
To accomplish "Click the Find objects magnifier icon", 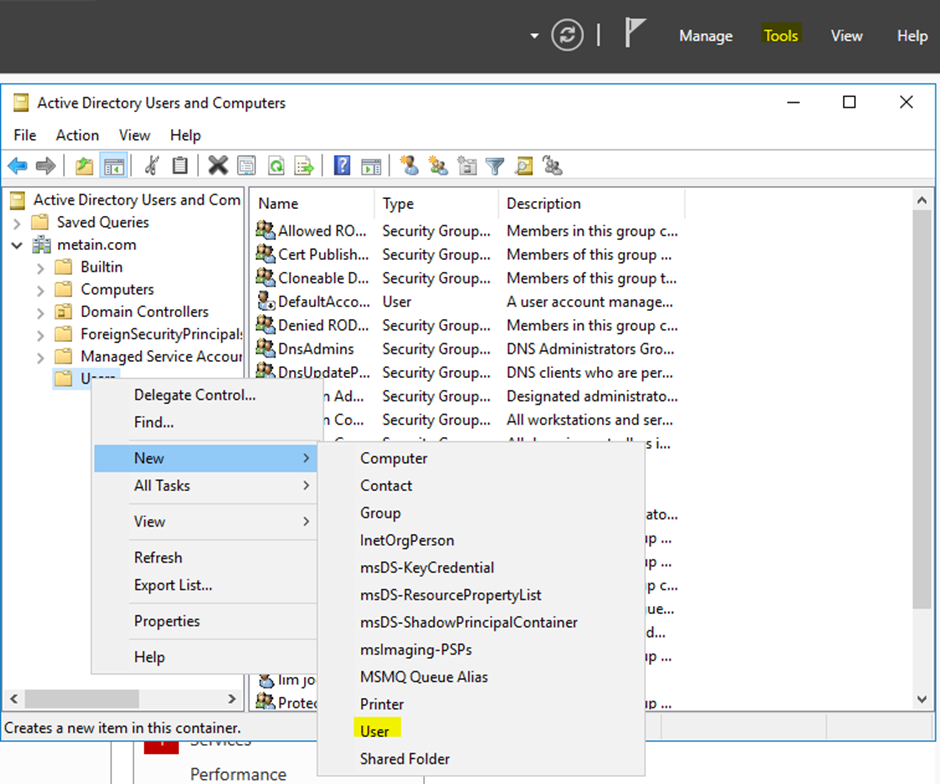I will [524, 165].
